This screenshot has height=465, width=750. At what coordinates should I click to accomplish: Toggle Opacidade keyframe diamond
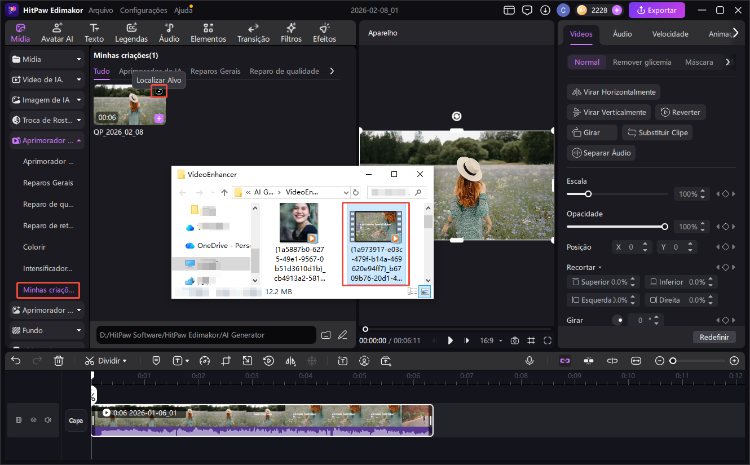725,226
